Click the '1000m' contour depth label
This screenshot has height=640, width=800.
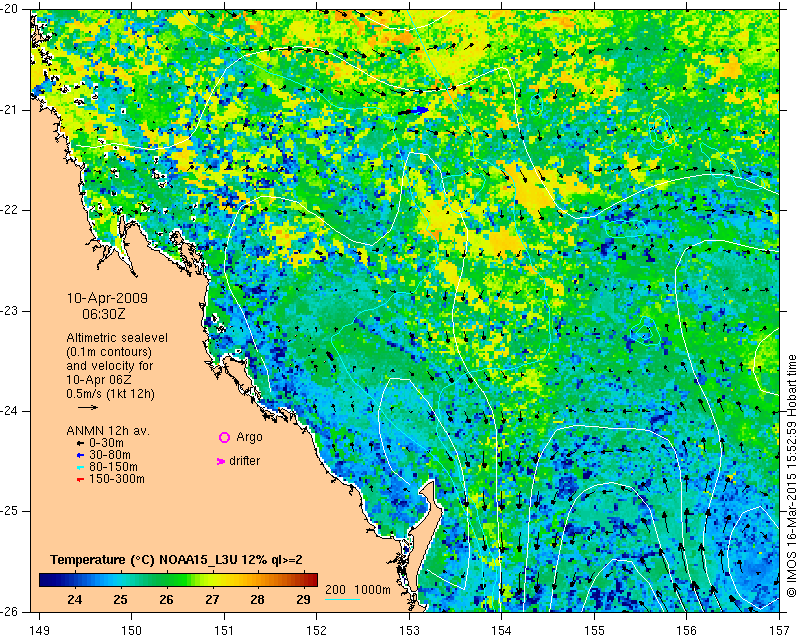pos(372,589)
